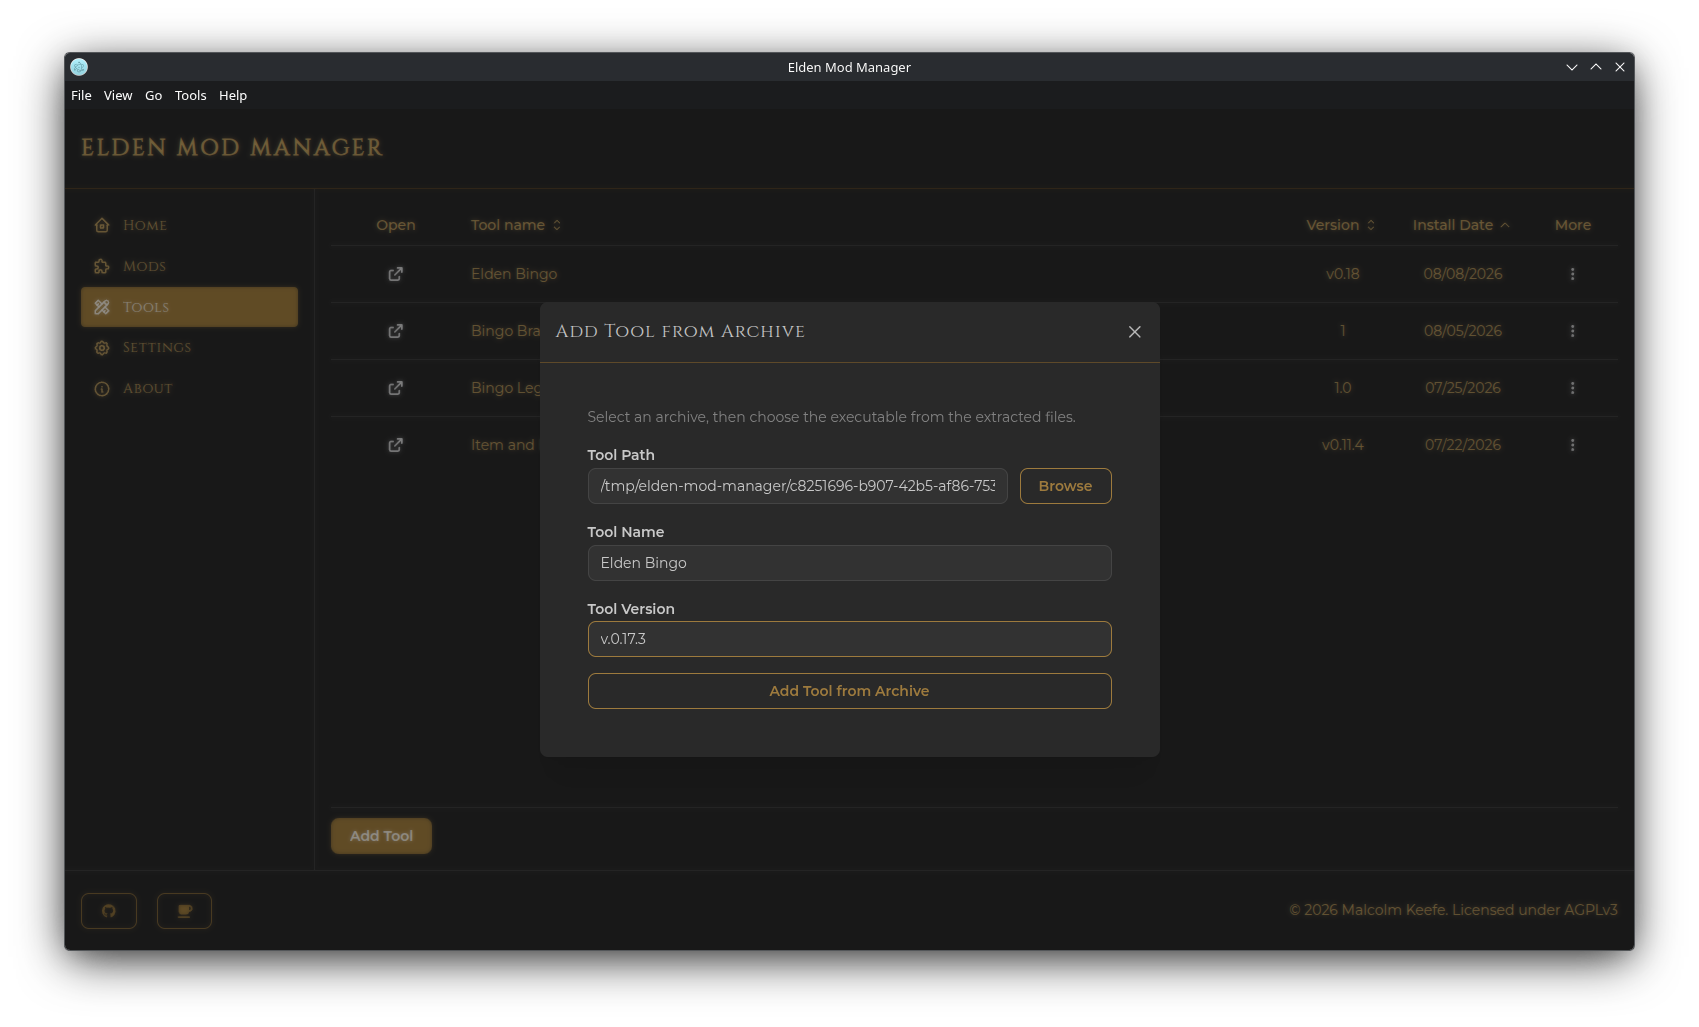Click the 07/22/2026 install date
The width and height of the screenshot is (1699, 1027).
tap(1462, 445)
